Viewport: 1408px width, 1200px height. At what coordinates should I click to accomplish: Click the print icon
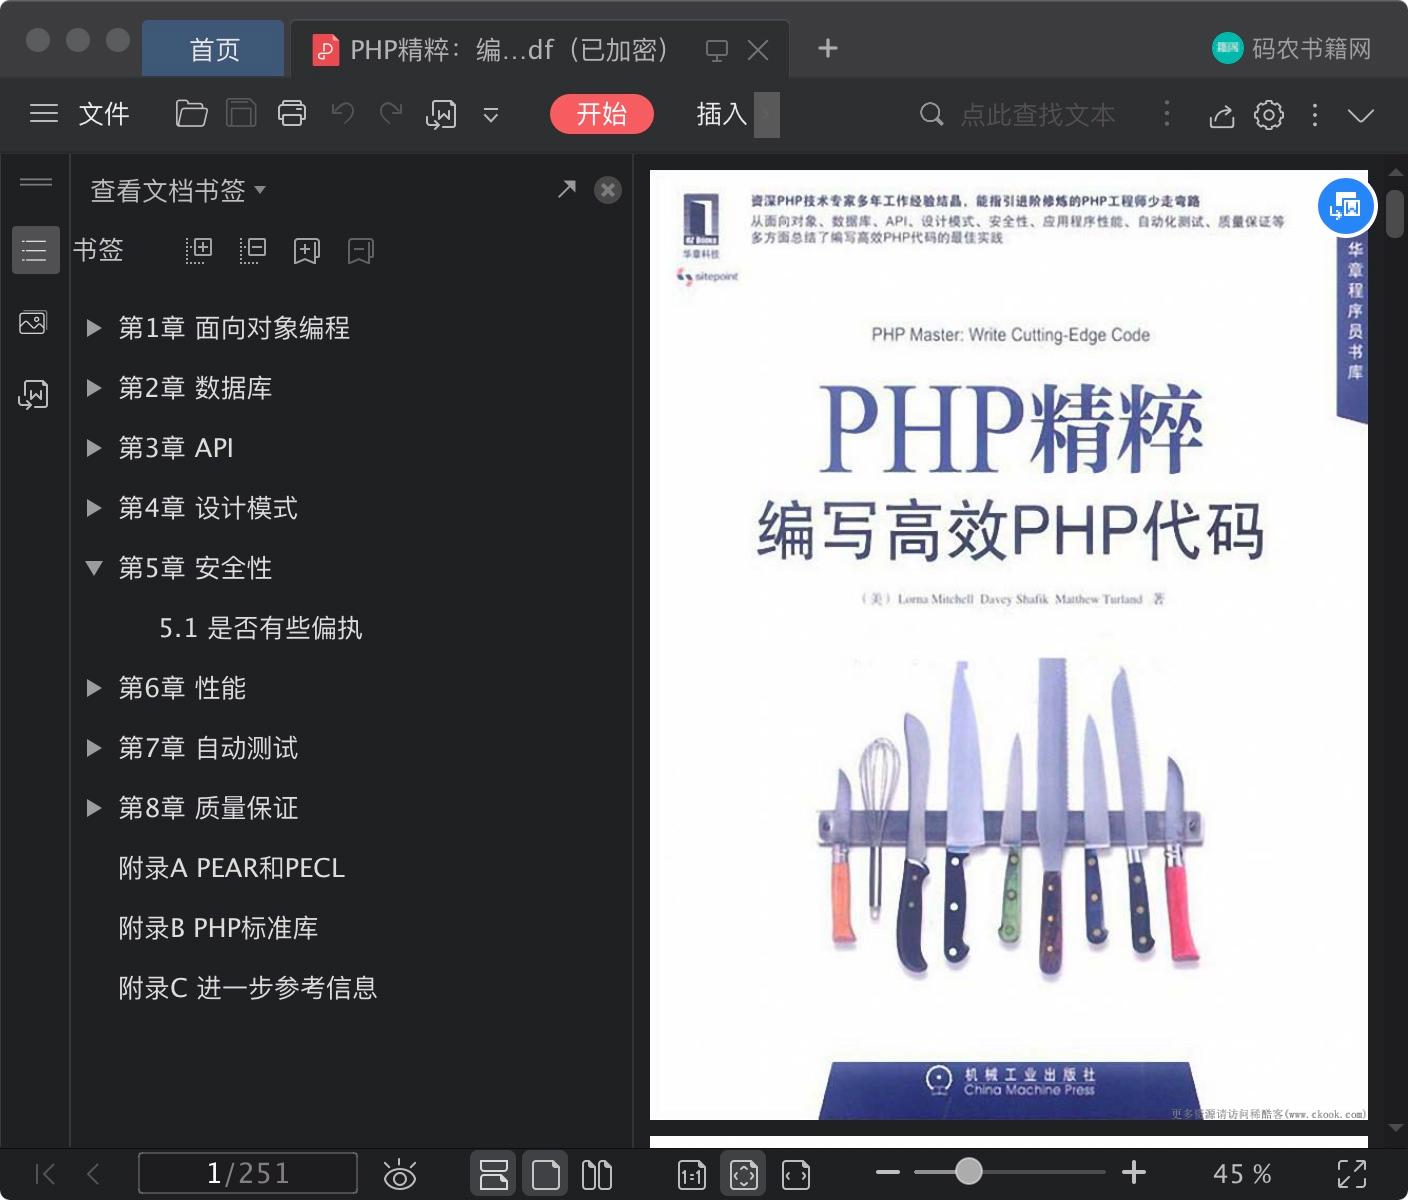point(292,114)
